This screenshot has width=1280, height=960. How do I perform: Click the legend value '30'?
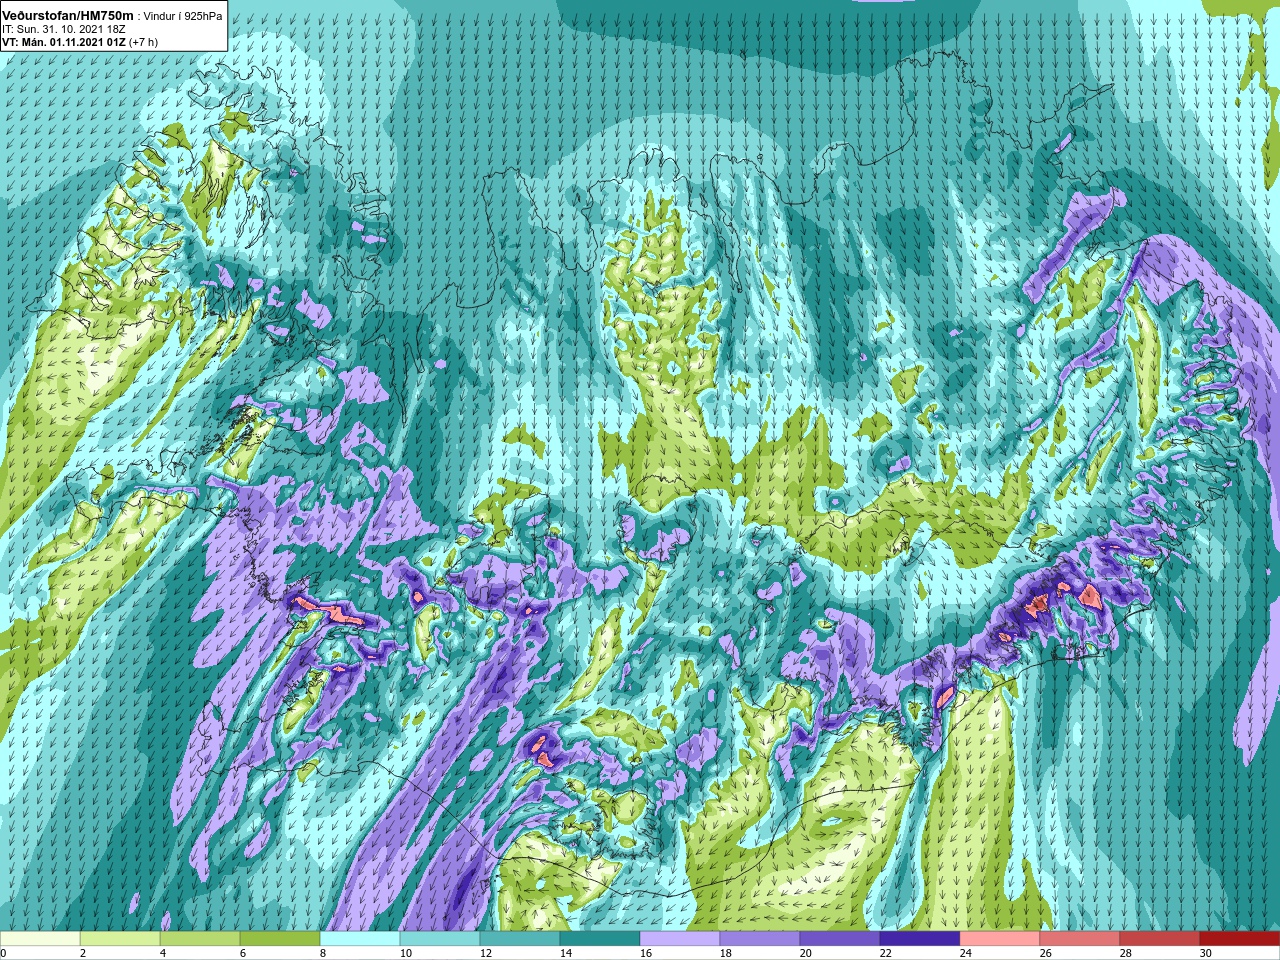tap(1206, 953)
